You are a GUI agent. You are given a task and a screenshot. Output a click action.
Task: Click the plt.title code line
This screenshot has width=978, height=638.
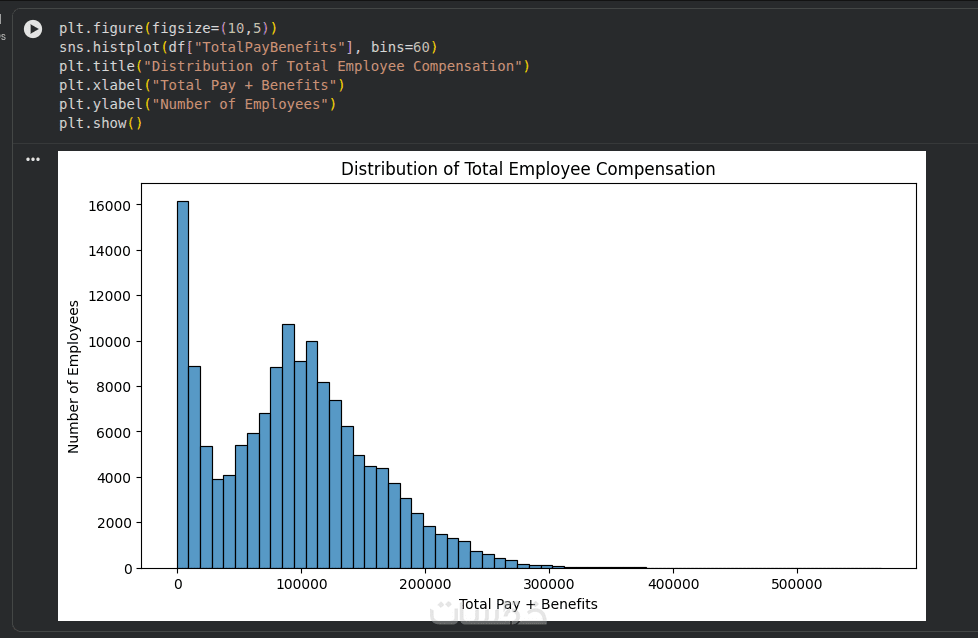click(293, 66)
